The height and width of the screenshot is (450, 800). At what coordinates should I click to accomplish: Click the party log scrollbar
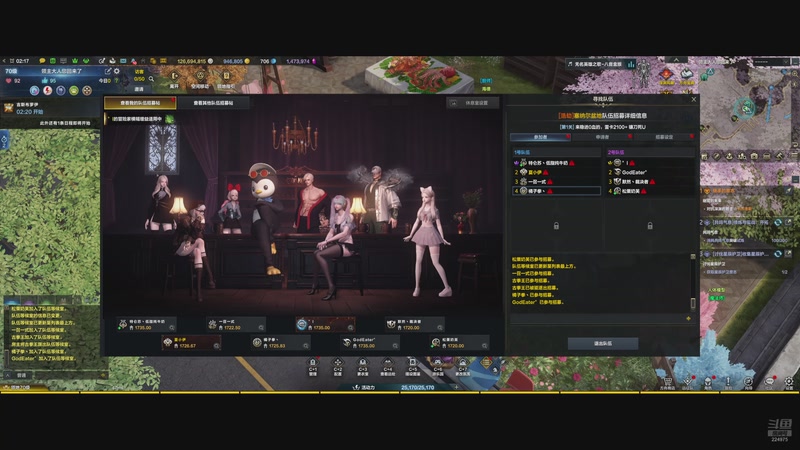(x=693, y=282)
